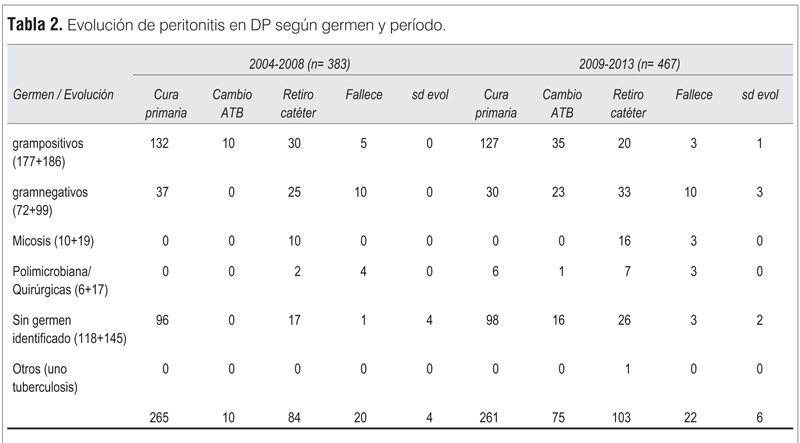Click the total 84 in bottom row
The image size is (800, 443).
[293, 416]
